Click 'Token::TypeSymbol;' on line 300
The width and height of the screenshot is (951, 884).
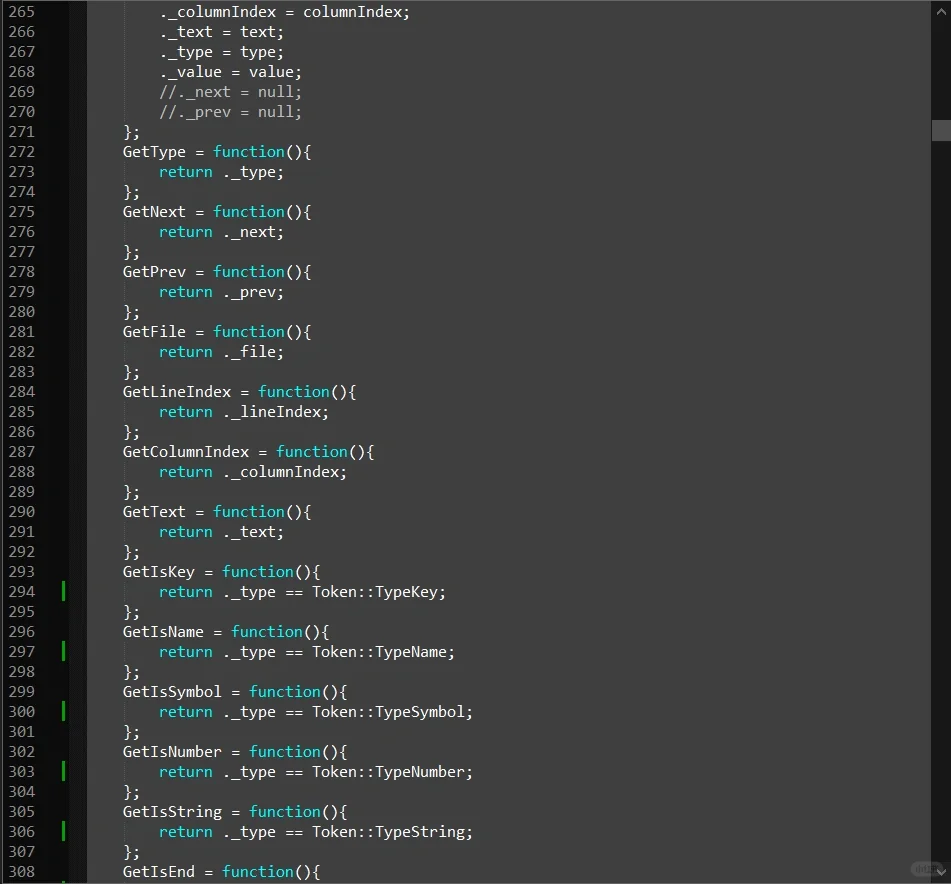(x=392, y=712)
